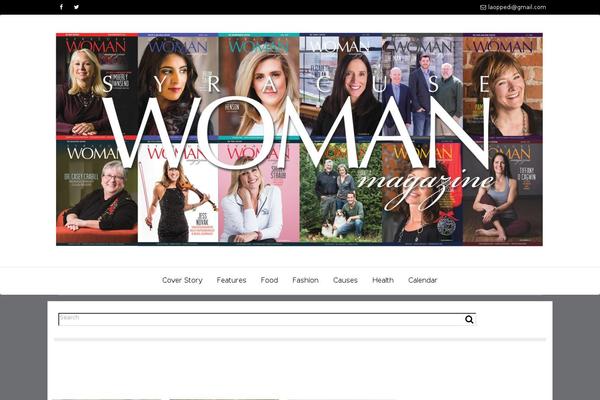The width and height of the screenshot is (600, 400).
Task: Open the Facebook social icon
Action: pyautogui.click(x=61, y=7)
